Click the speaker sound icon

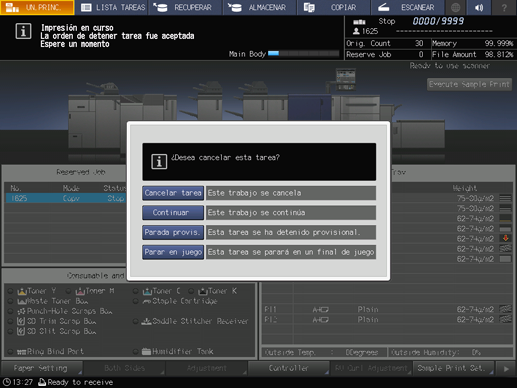(x=479, y=7)
